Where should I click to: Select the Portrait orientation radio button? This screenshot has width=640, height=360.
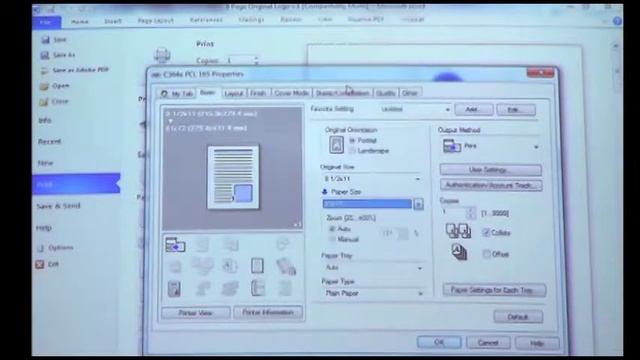point(352,140)
